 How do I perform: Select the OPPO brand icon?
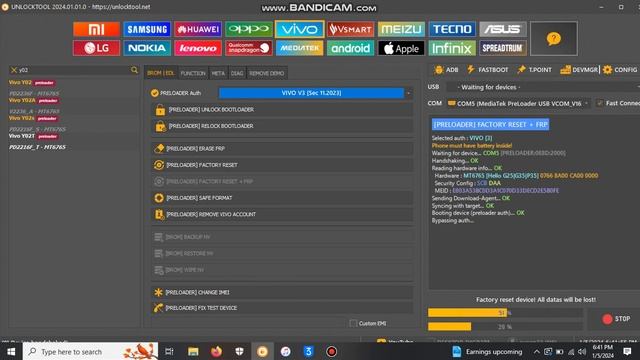[x=249, y=29]
